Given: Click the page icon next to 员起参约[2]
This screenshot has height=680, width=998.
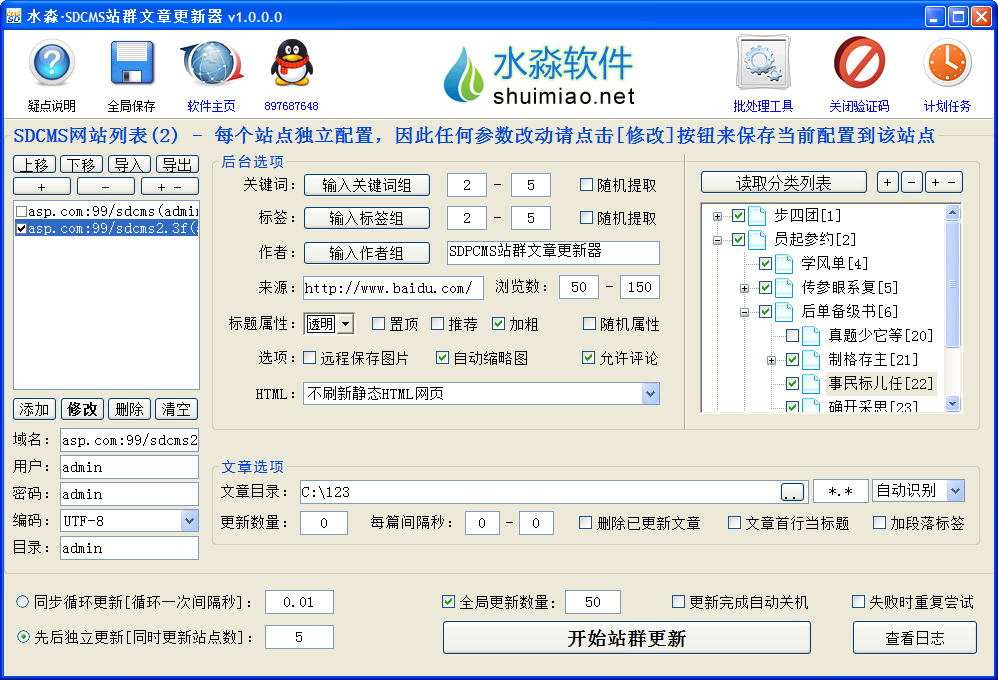Looking at the screenshot, I should click(757, 239).
